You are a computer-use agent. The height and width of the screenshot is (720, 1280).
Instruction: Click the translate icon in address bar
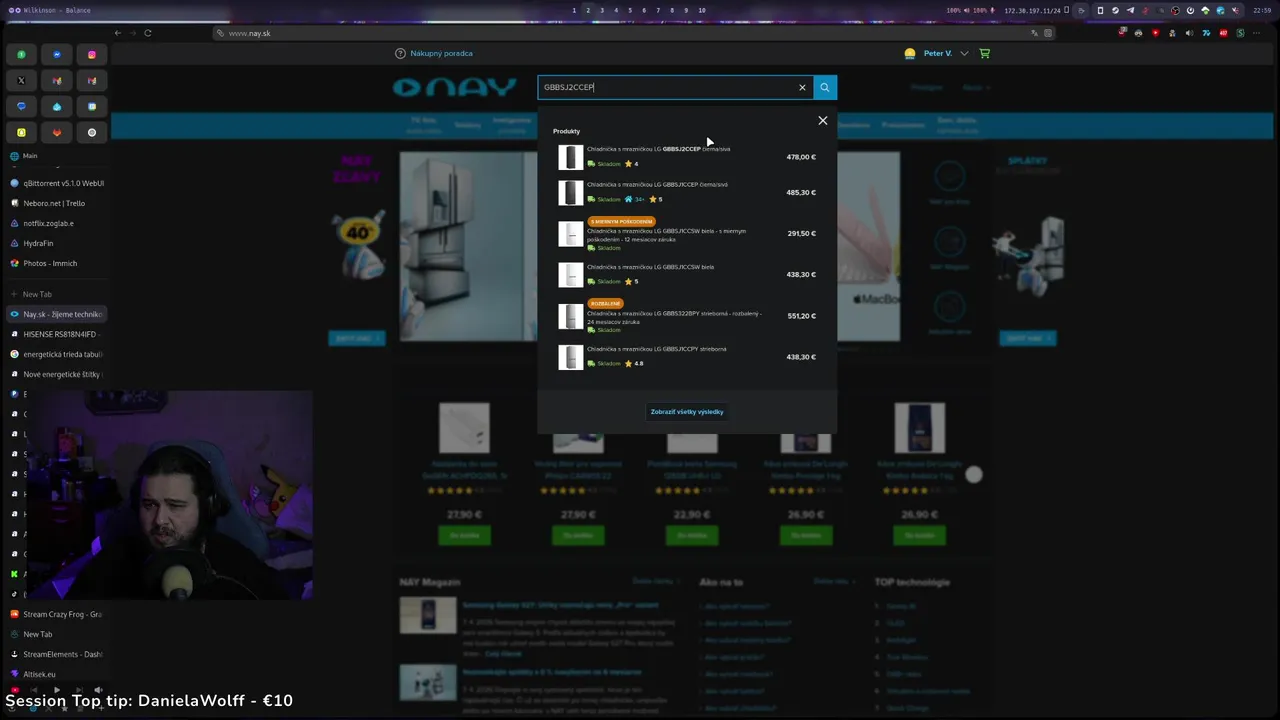[x=1035, y=33]
